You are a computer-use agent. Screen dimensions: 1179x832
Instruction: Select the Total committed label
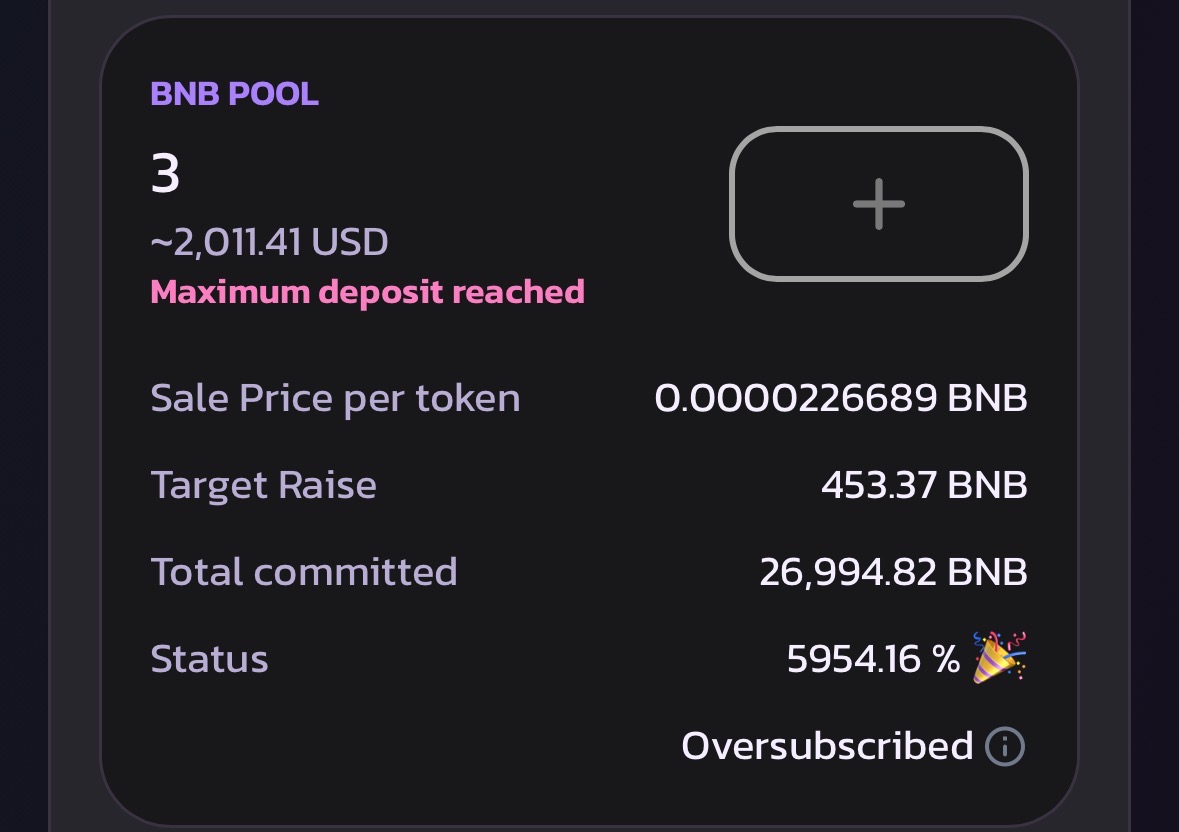pyautogui.click(x=304, y=571)
